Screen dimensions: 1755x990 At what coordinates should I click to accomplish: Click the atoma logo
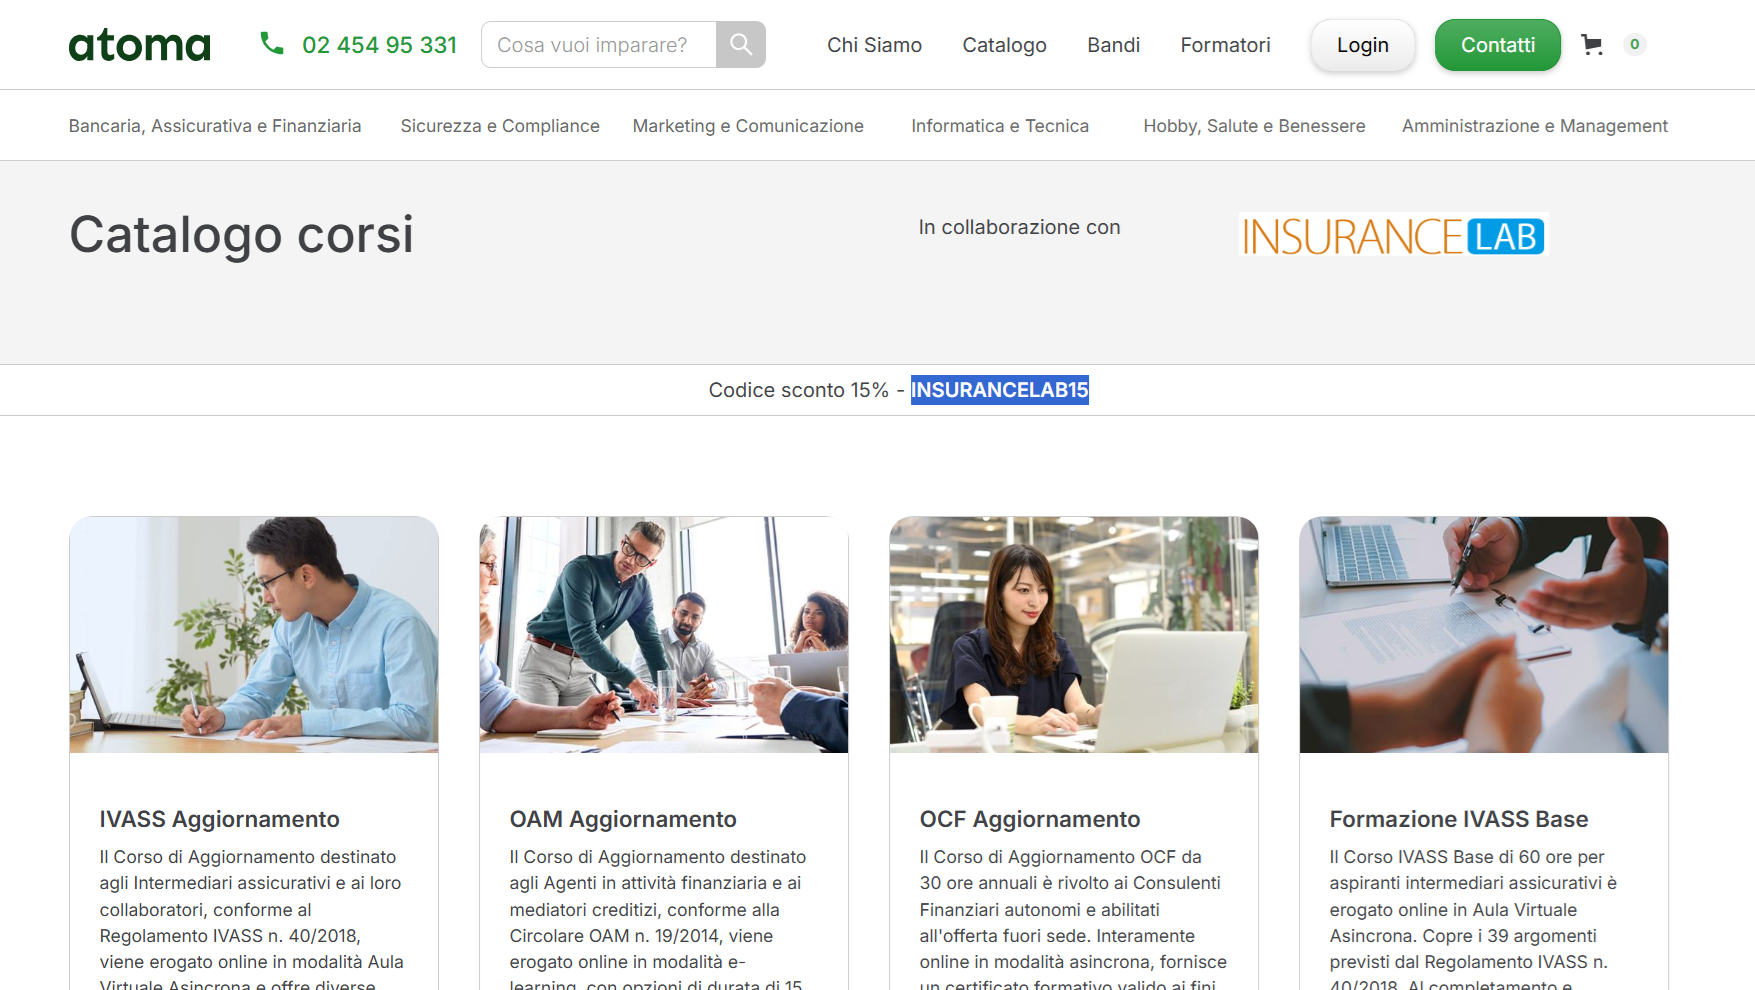139,45
